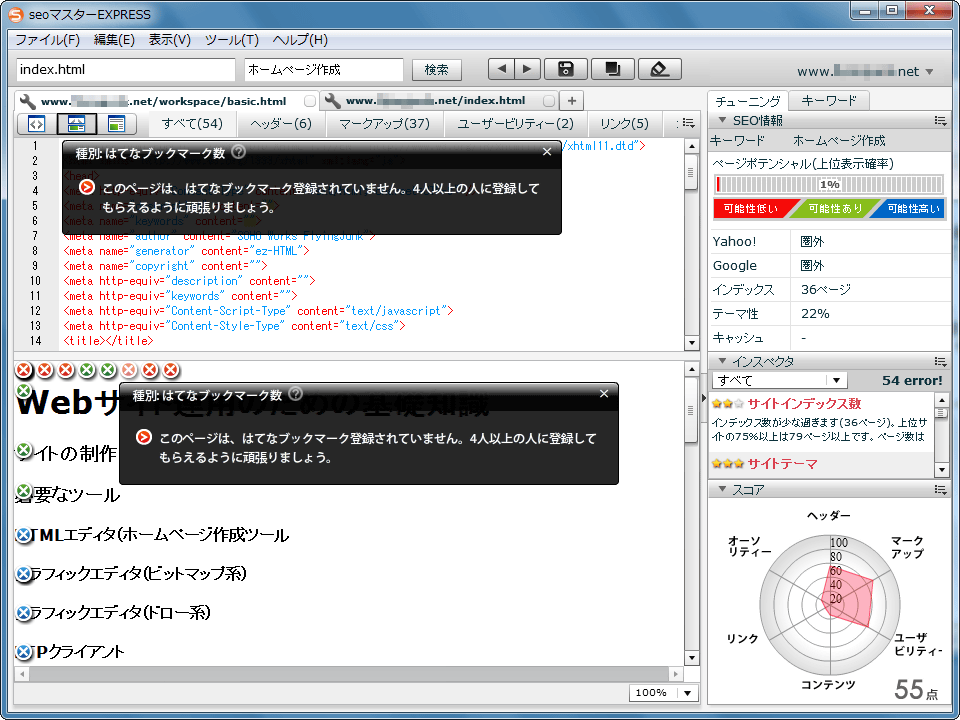Screen dimensions: 960x720
Task: Switch to the page preview view icon
Action: [116, 124]
